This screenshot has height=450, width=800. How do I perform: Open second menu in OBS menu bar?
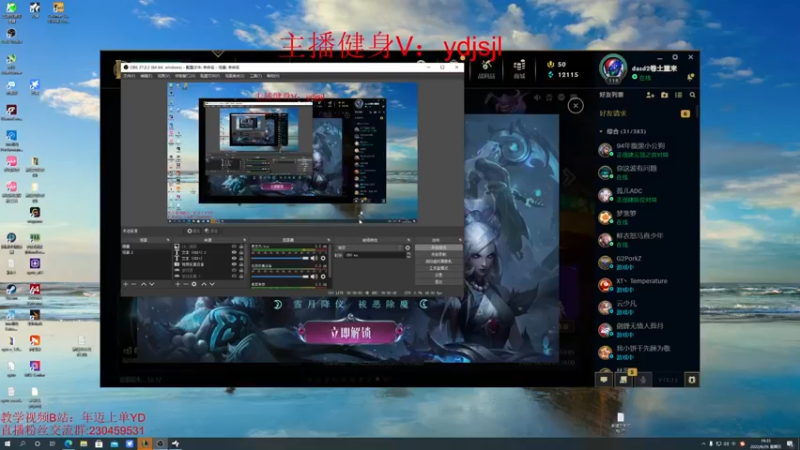(x=146, y=76)
